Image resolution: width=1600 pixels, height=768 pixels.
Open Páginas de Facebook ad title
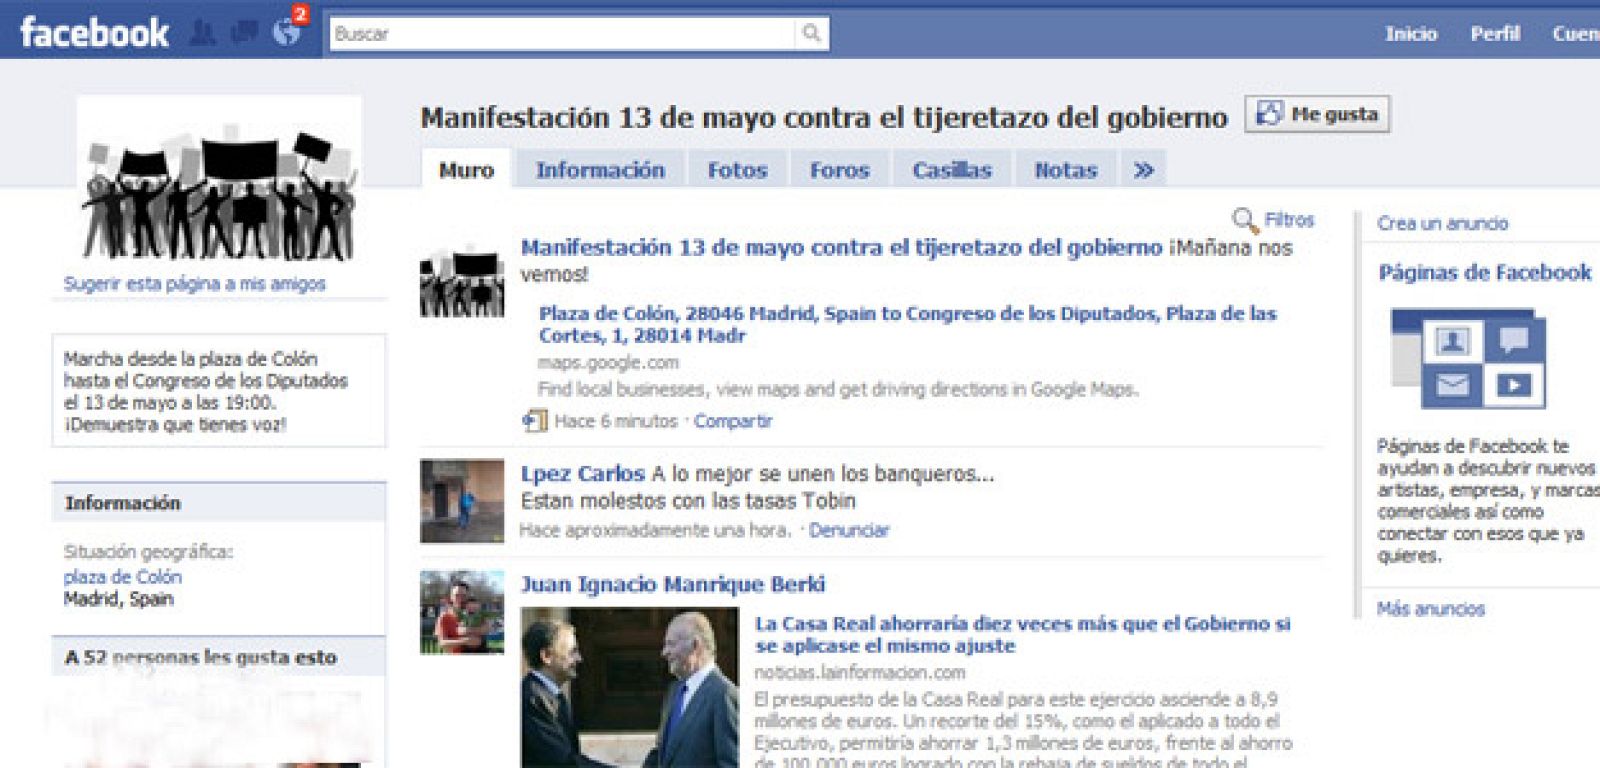pyautogui.click(x=1485, y=272)
